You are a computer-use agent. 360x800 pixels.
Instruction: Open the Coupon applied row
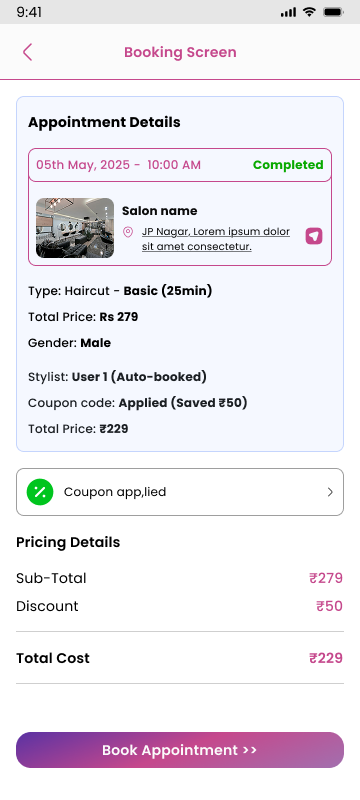[180, 492]
